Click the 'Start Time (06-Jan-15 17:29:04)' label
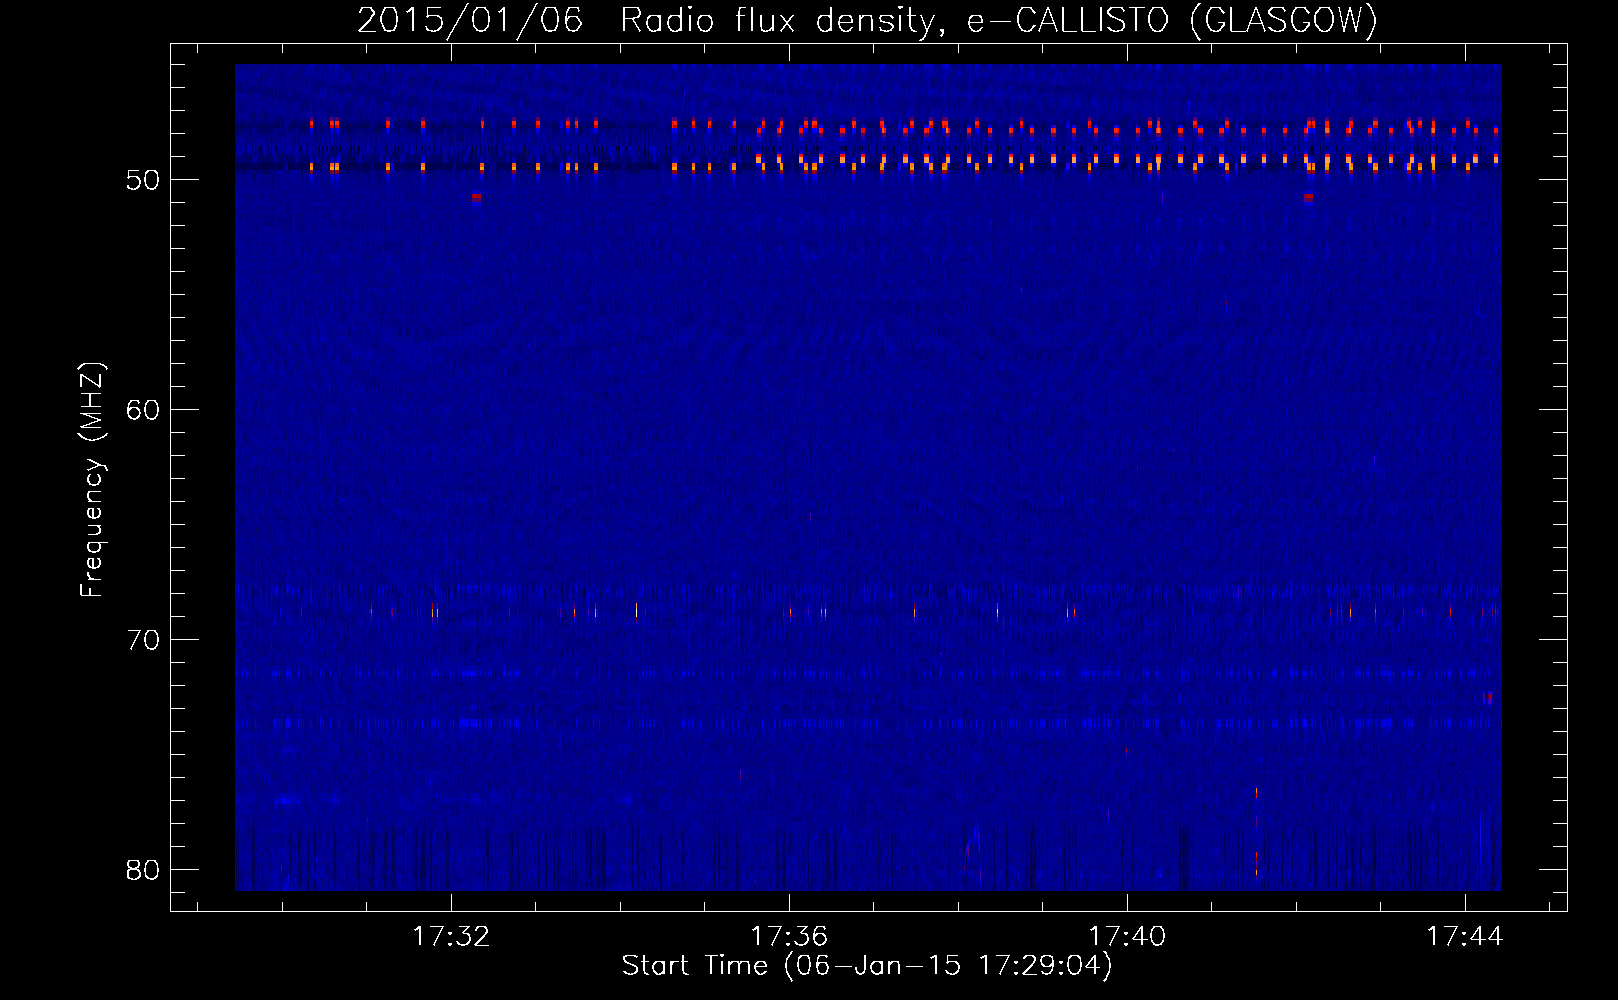Image resolution: width=1618 pixels, height=1000 pixels. point(867,966)
